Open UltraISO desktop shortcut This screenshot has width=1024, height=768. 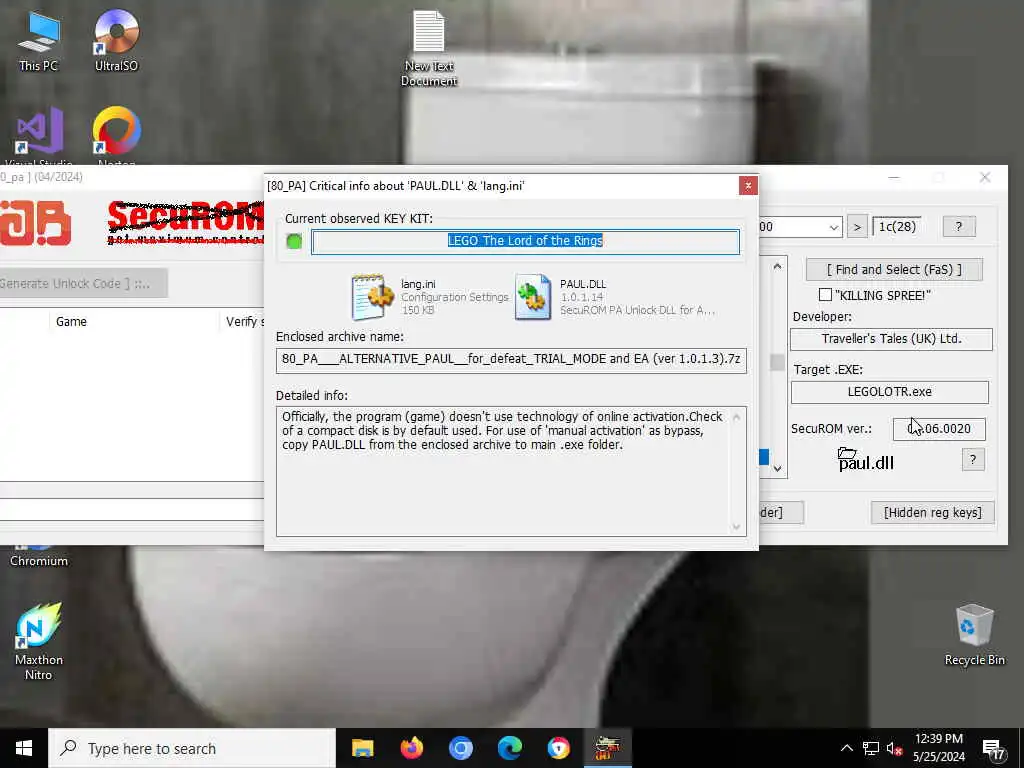(116, 40)
